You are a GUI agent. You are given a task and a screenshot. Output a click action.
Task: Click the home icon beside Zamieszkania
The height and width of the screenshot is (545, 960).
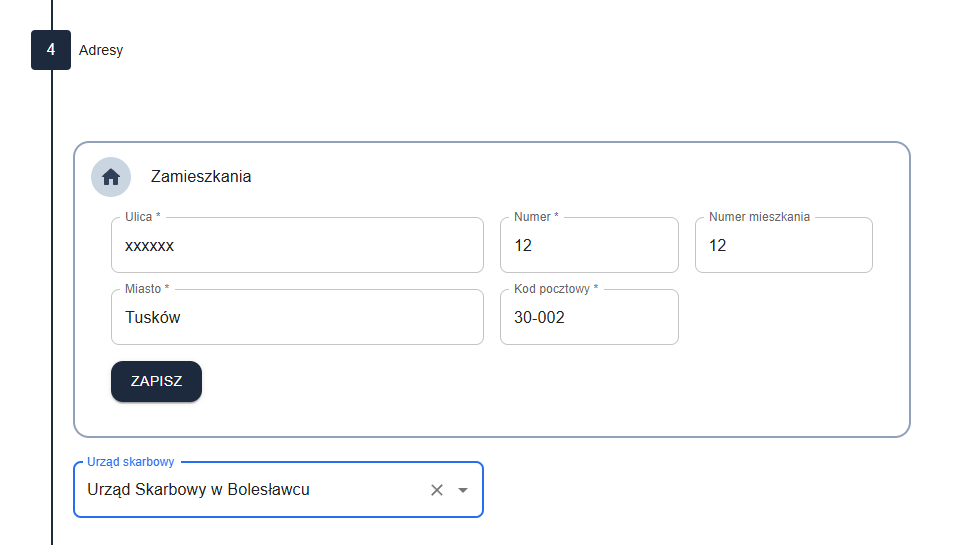111,177
